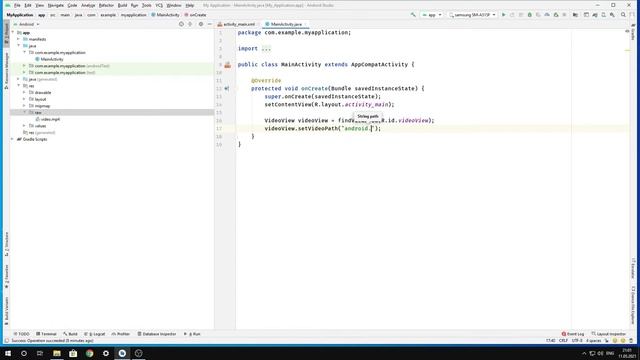Open File Explorer from the taskbar
The height and width of the screenshot is (360, 640).
57,353
